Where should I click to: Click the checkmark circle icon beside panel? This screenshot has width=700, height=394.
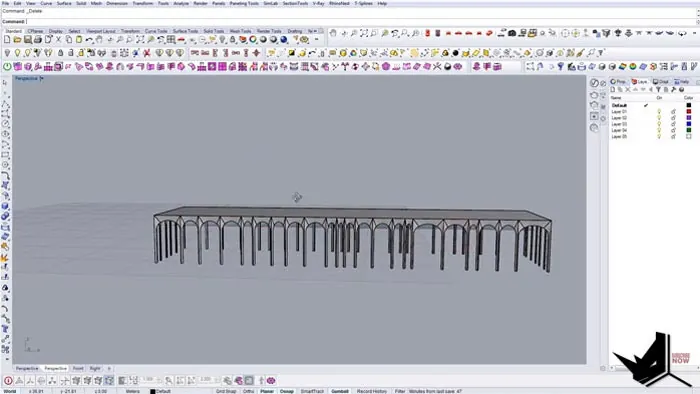pyautogui.click(x=594, y=83)
